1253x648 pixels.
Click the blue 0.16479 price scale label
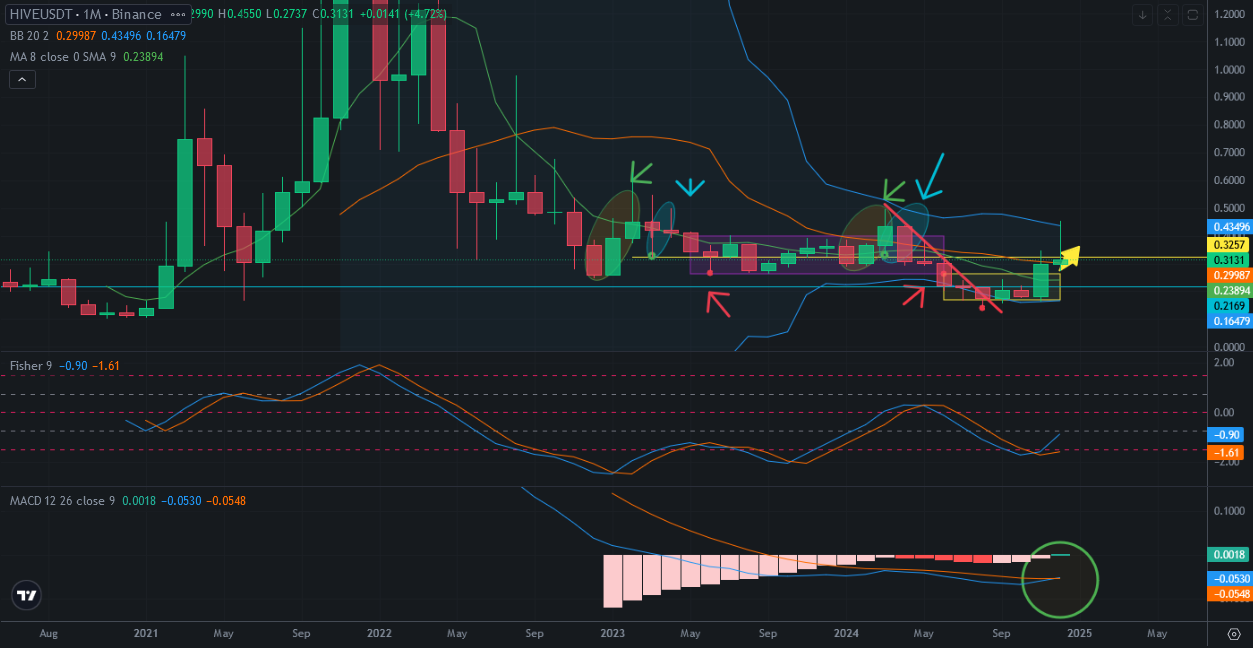click(1229, 321)
